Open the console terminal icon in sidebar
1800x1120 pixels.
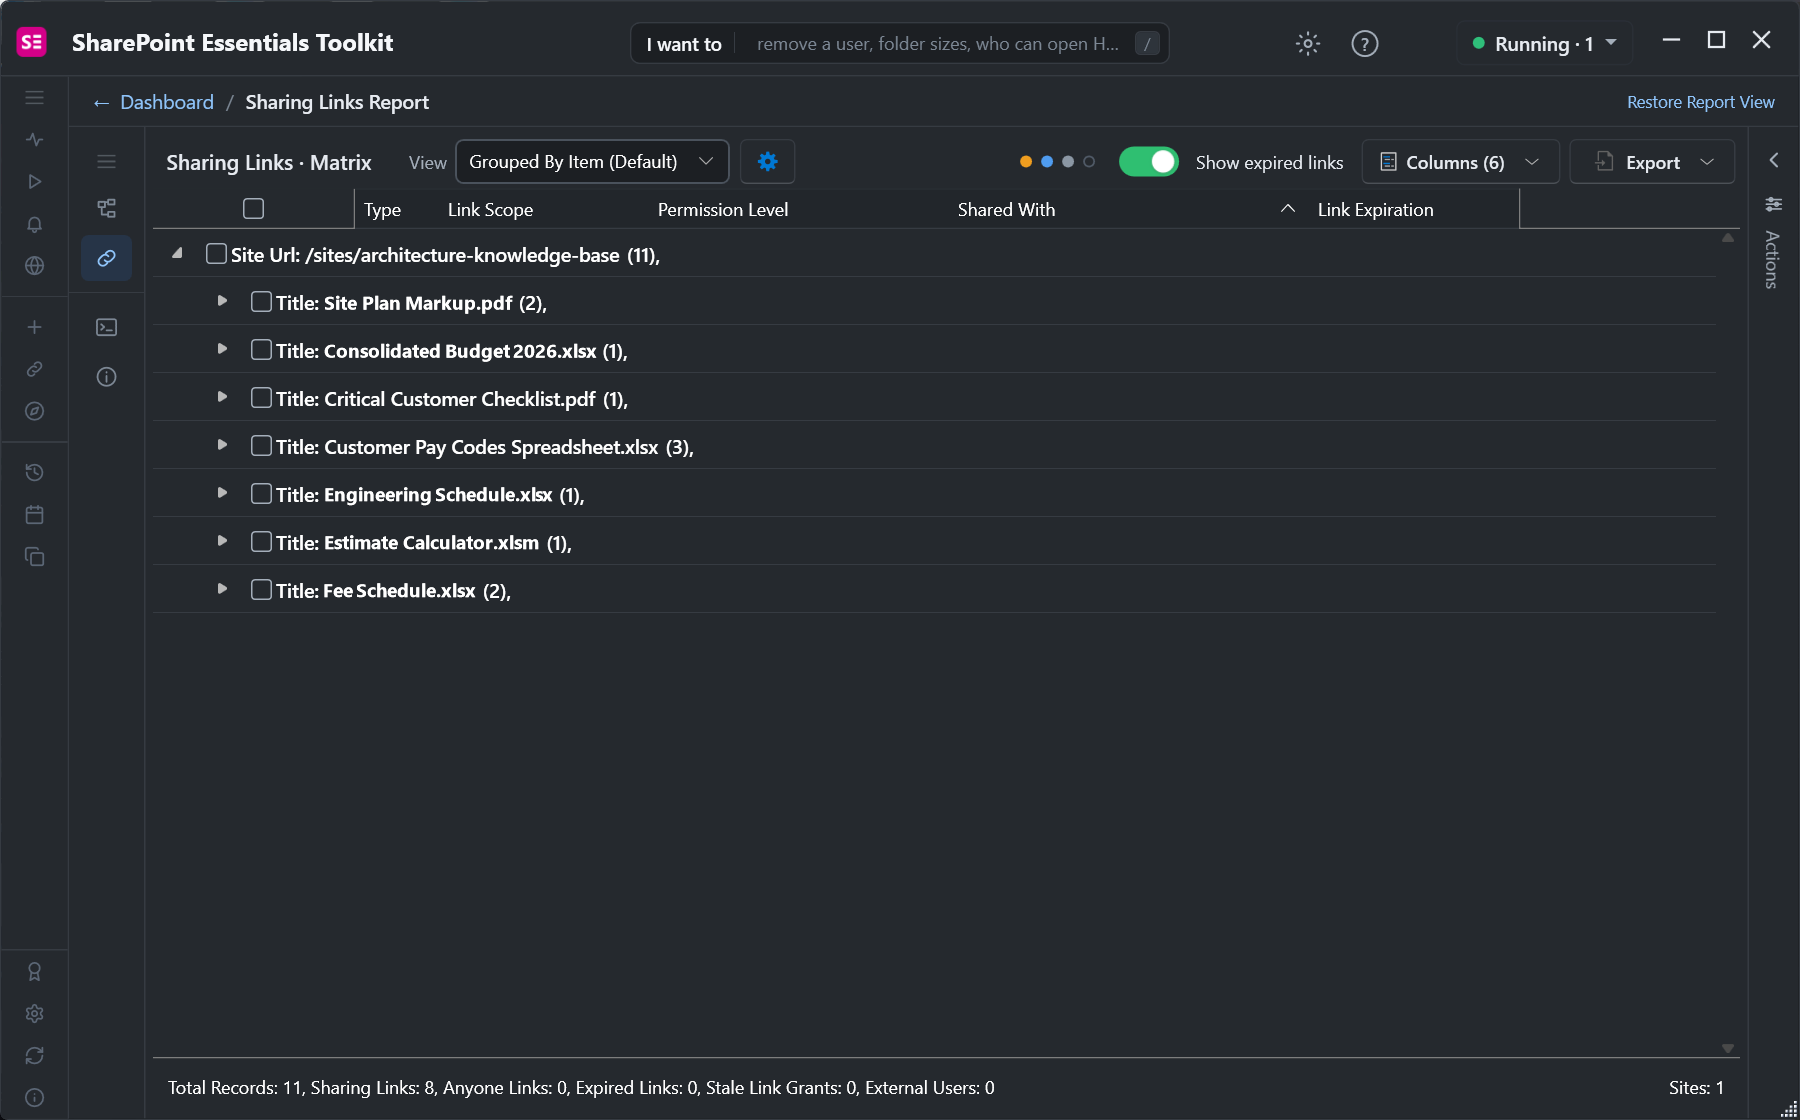[106, 327]
